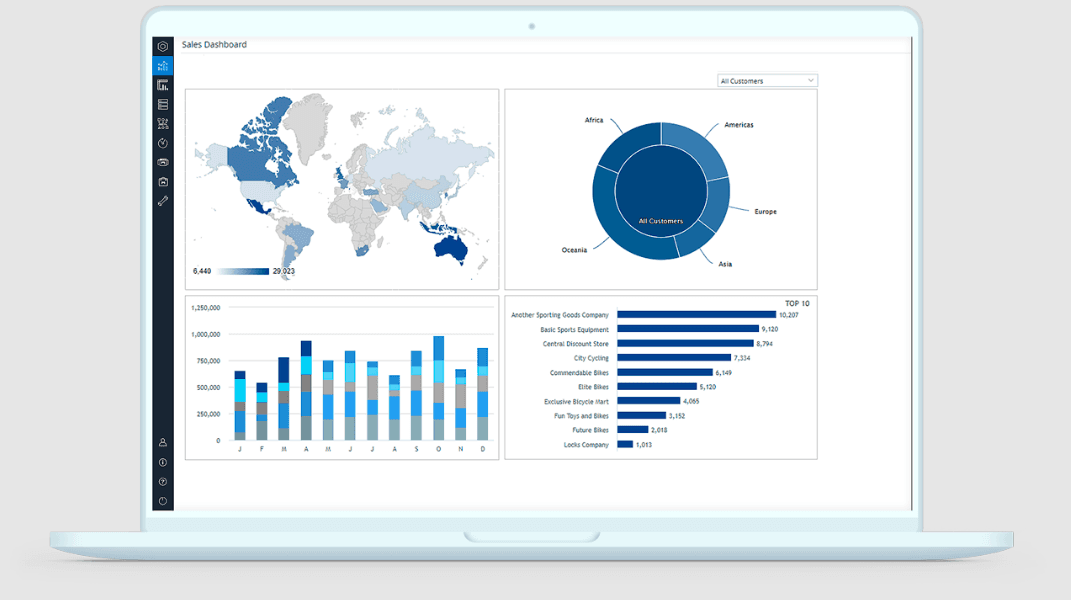
Task: Click legend minimum value 6,440
Action: pos(202,271)
